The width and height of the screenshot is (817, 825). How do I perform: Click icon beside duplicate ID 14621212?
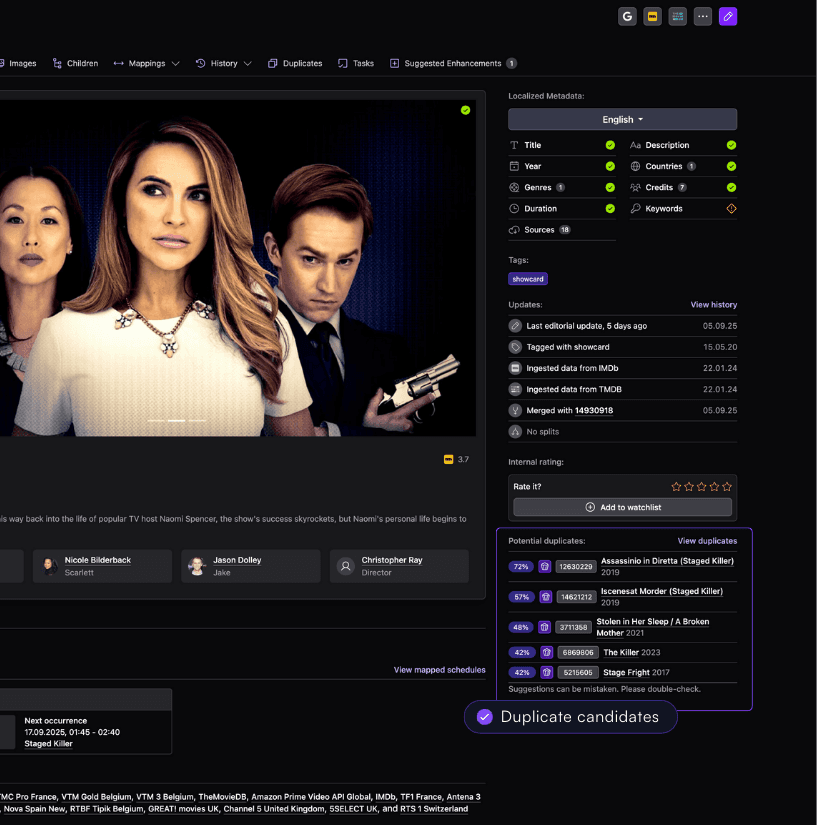click(546, 597)
